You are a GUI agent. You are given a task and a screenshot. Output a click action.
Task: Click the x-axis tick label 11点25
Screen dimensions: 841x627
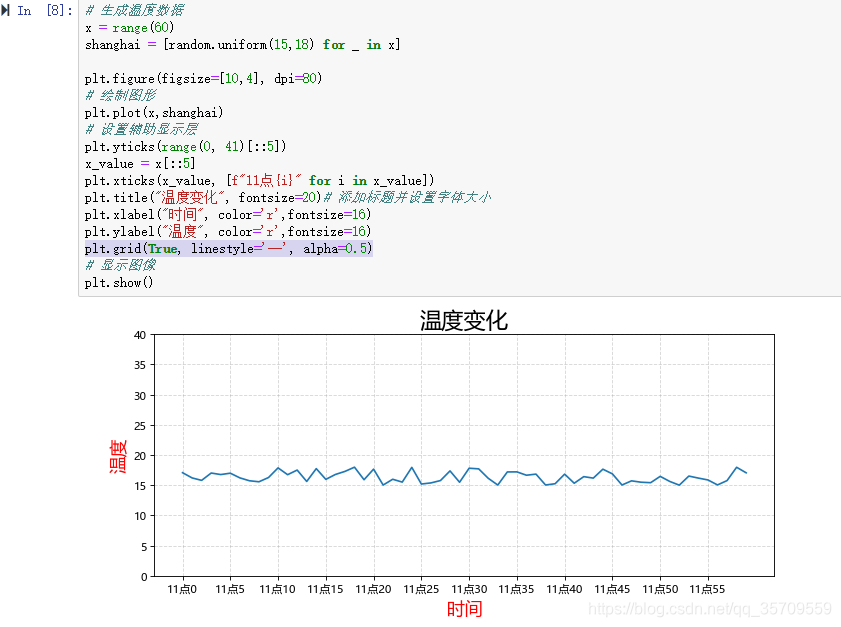coord(421,589)
